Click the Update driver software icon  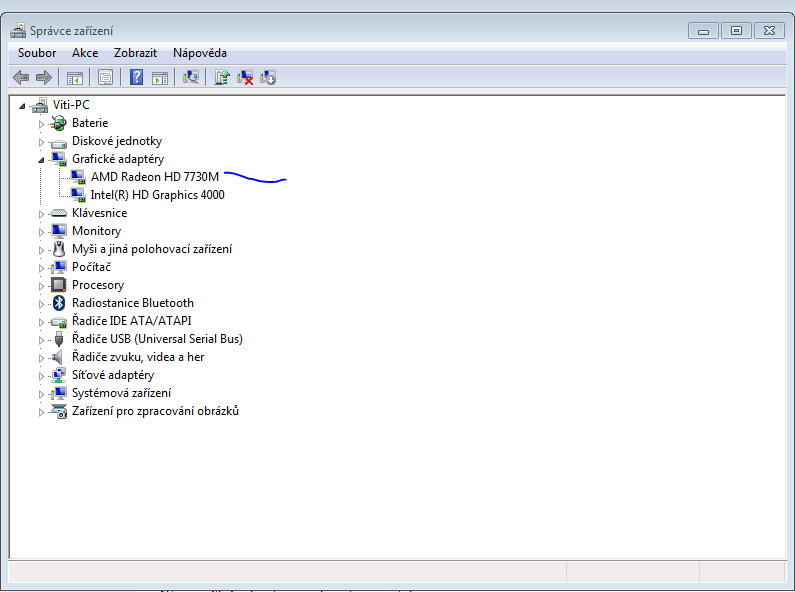click(222, 78)
